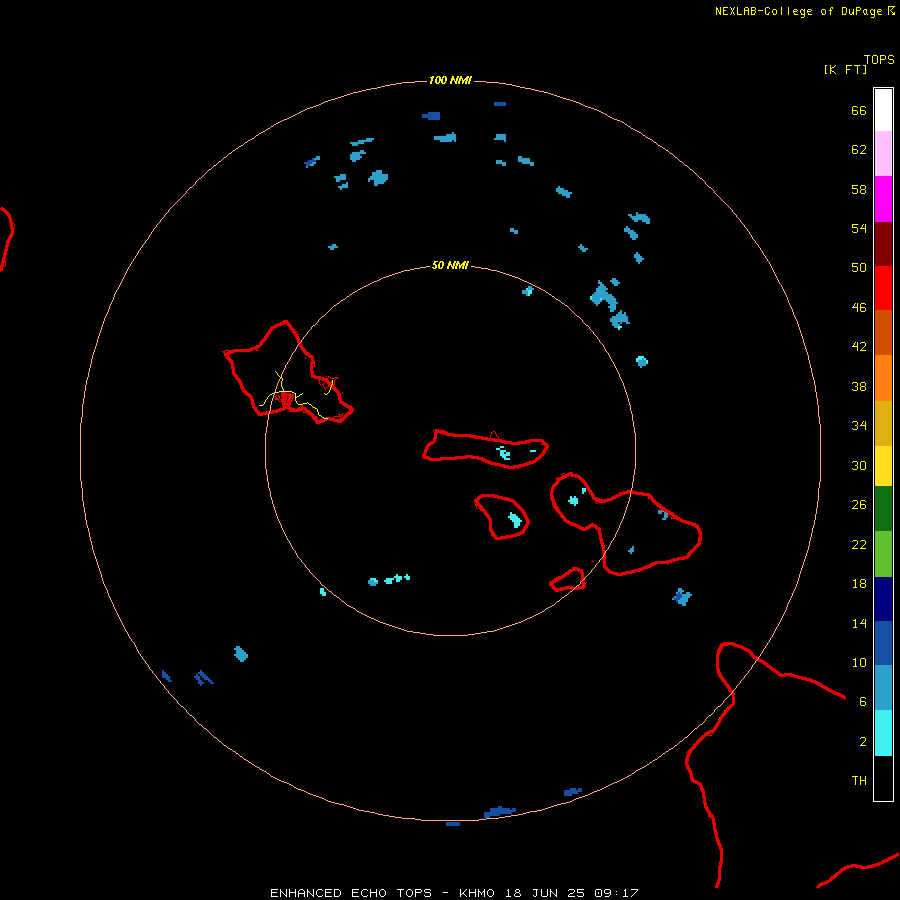Pick the dark red legend swatch
This screenshot has height=900, width=900.
[x=883, y=244]
